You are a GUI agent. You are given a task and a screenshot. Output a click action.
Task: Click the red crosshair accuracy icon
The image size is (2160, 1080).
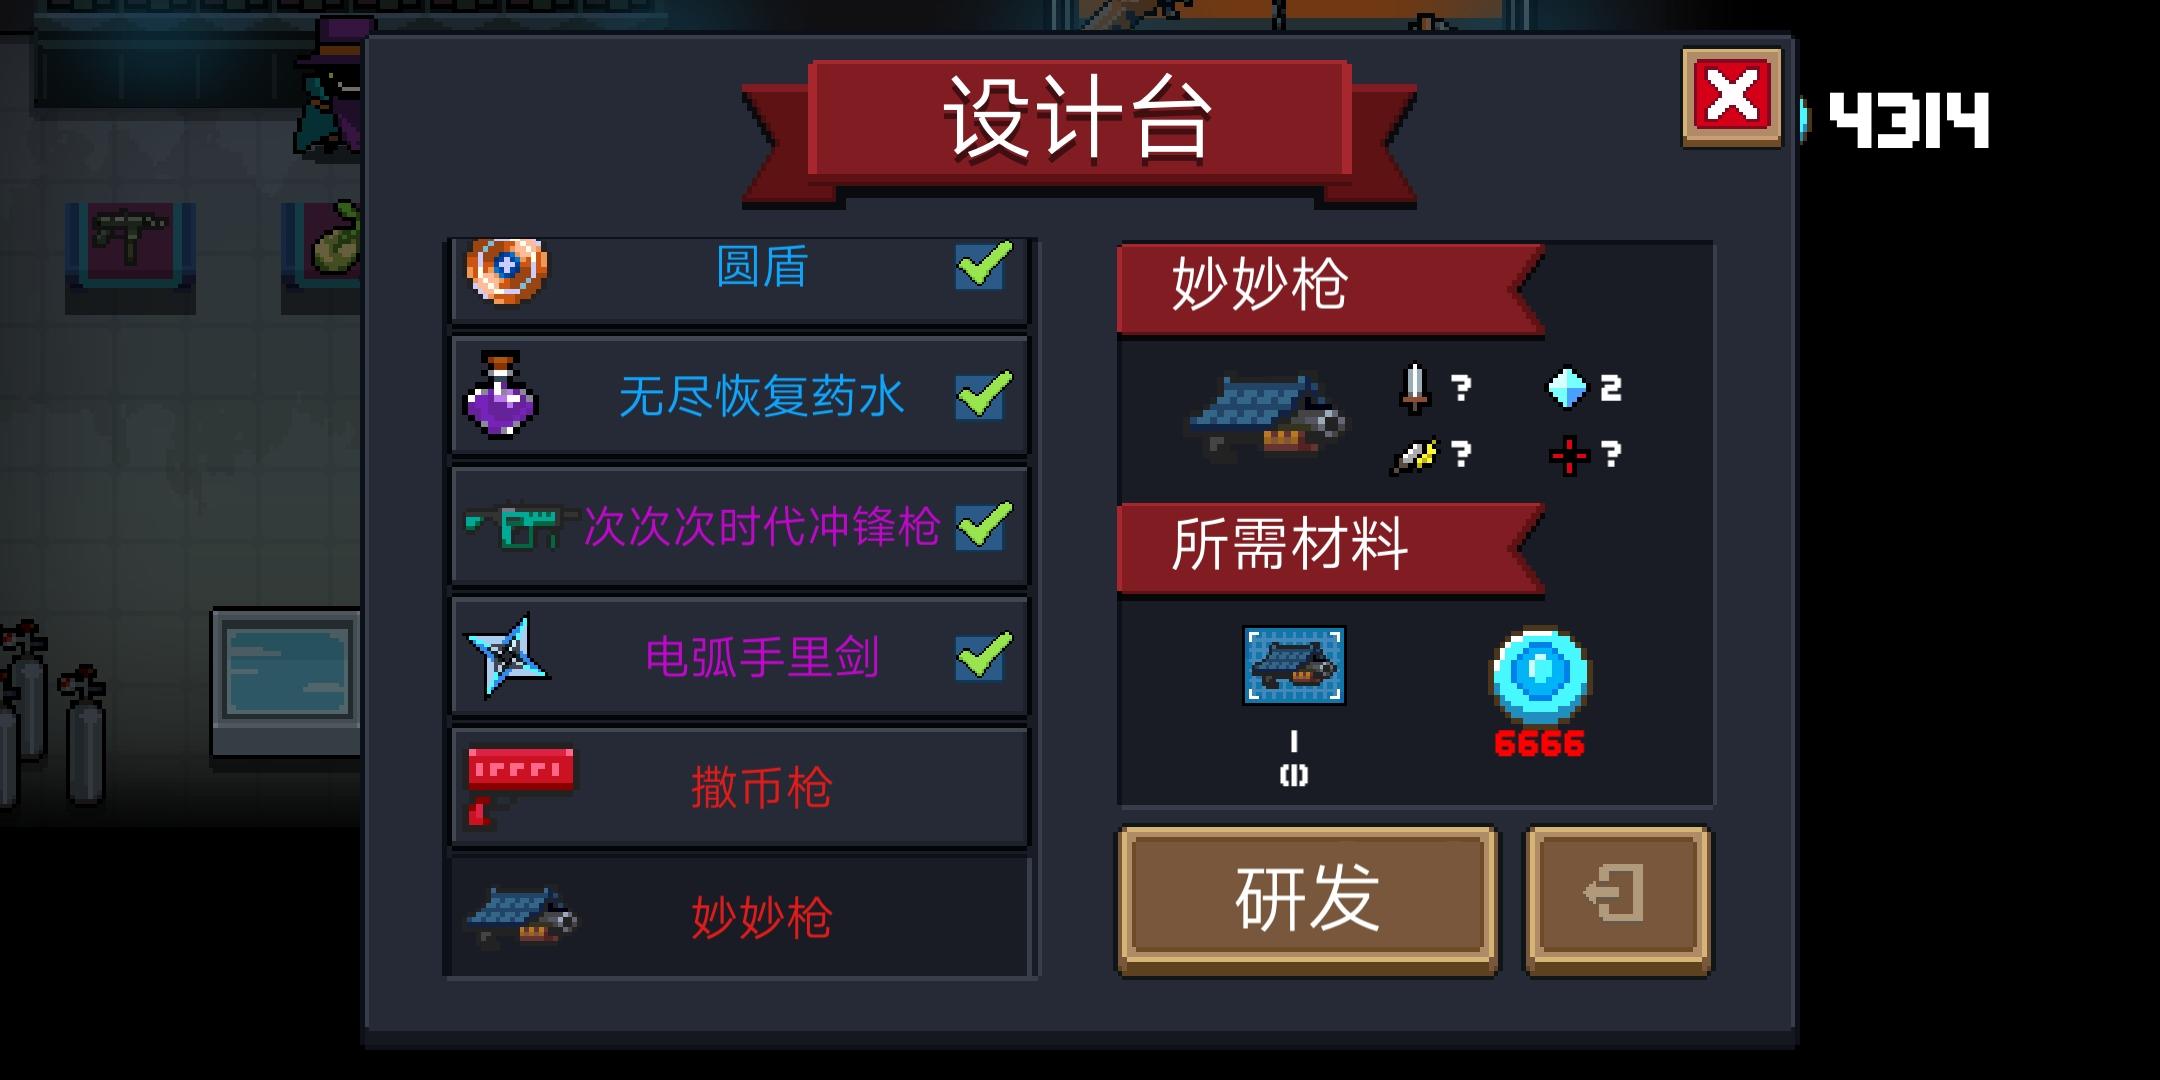[1569, 456]
